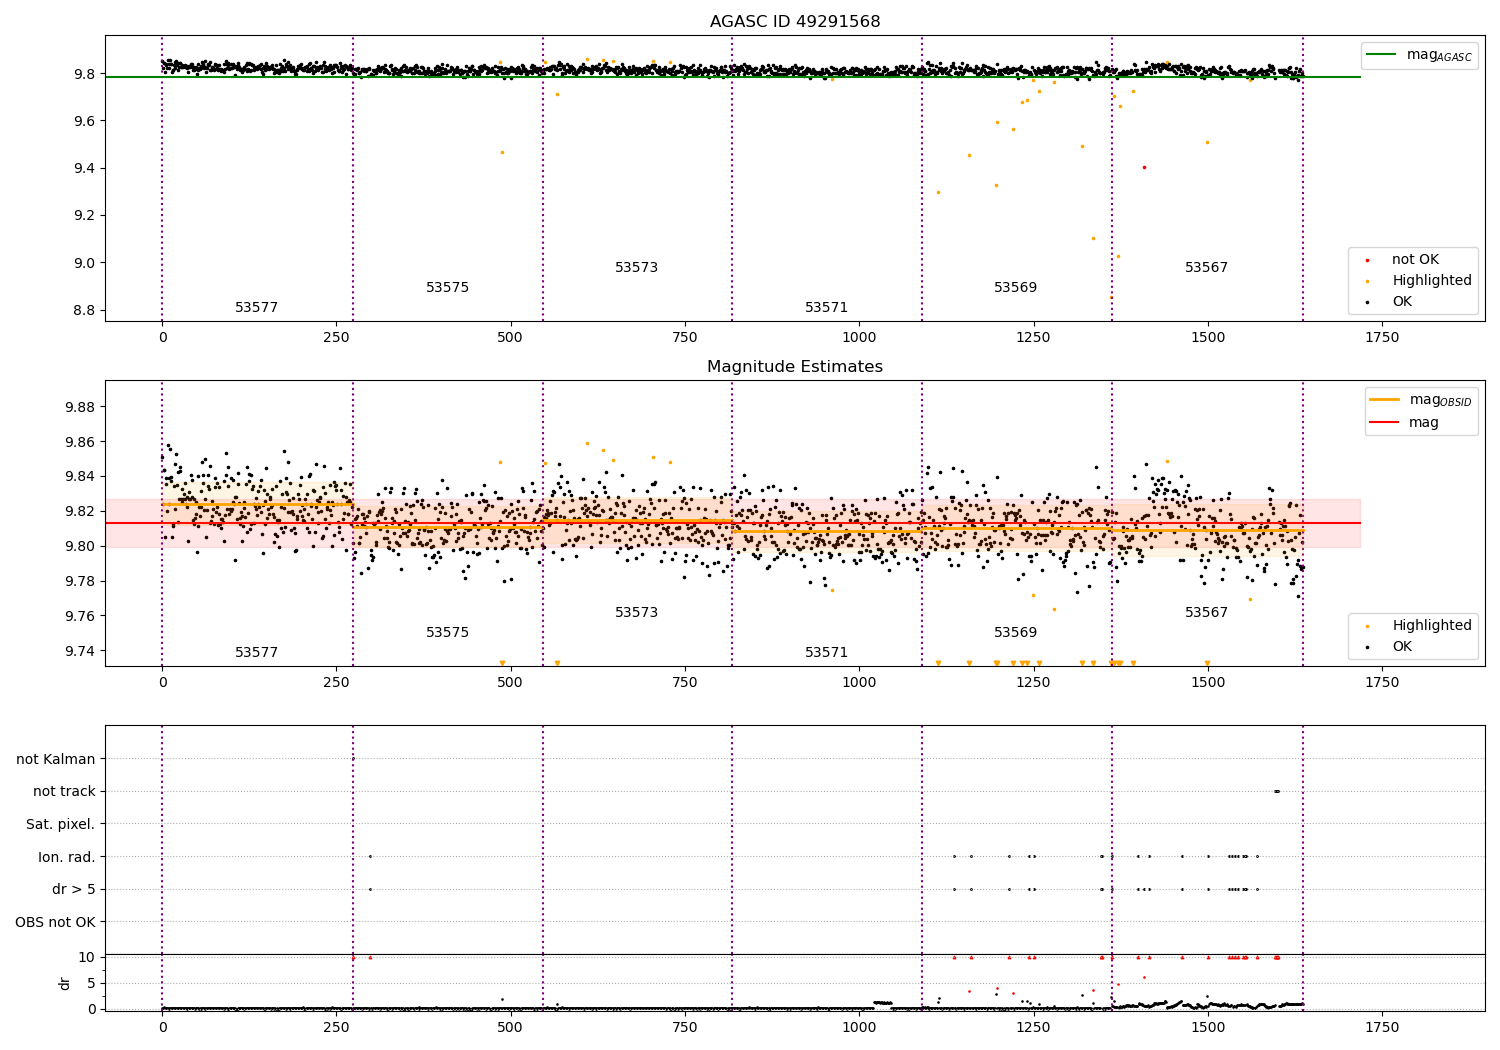Screen dimensions: 1500x1050
Task: Click the "dr" y-axis label
Action: coord(65,983)
